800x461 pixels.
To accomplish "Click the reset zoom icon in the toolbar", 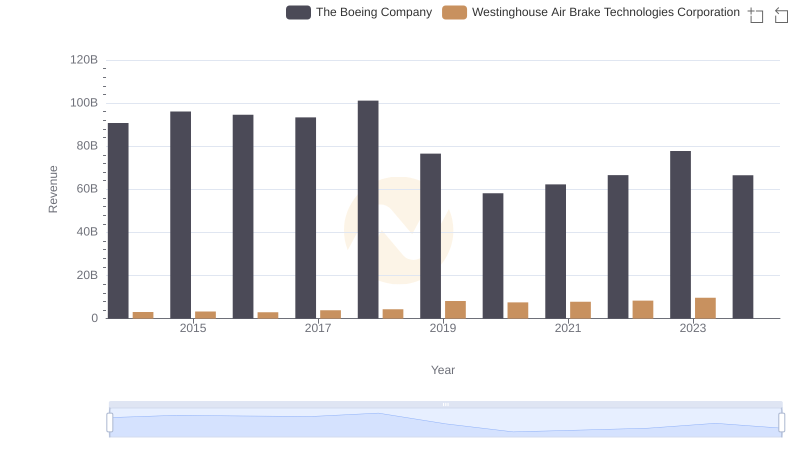I will 781,15.
